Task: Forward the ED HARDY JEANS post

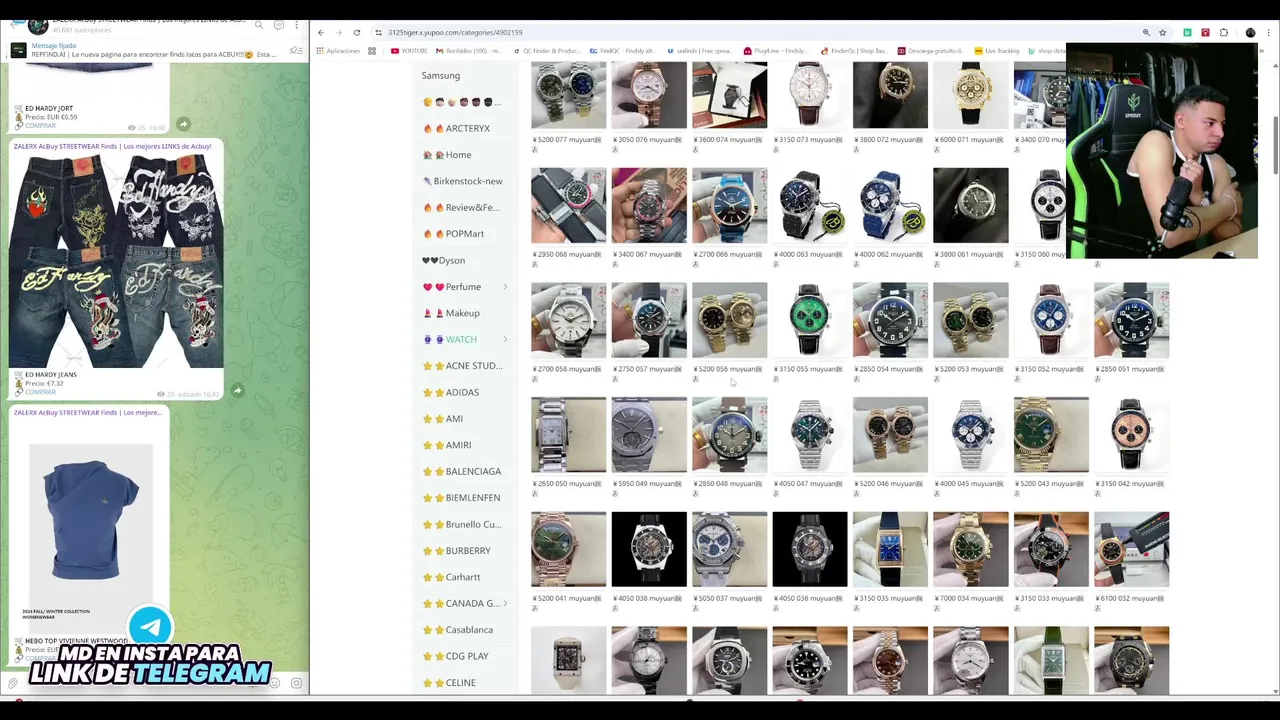Action: [237, 391]
